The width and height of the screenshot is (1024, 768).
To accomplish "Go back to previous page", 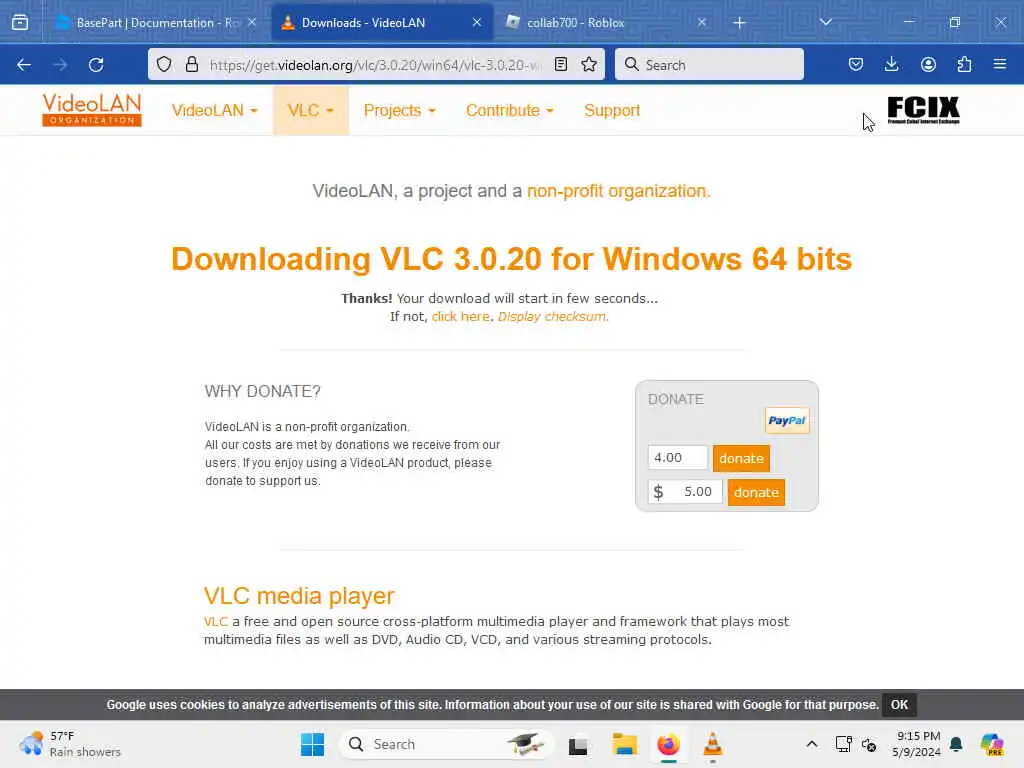I will coord(24,65).
